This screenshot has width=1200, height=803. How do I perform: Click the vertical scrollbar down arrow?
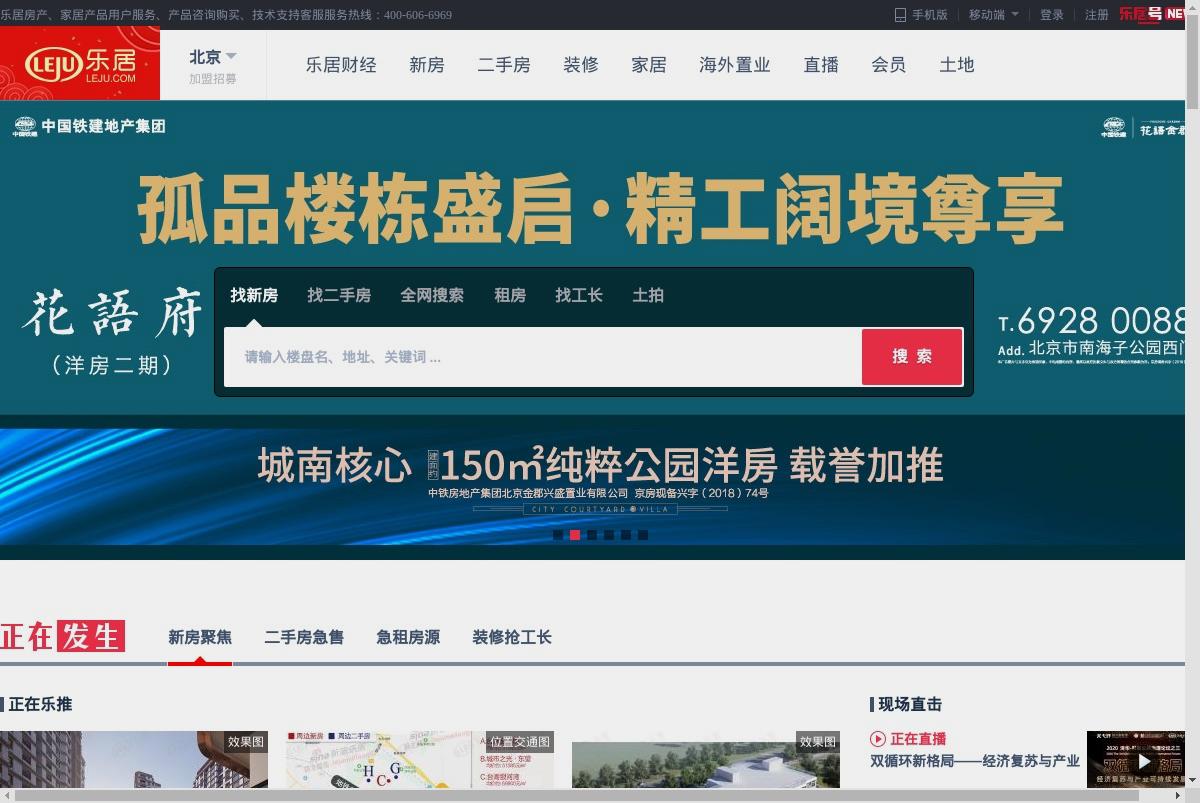click(1193, 782)
